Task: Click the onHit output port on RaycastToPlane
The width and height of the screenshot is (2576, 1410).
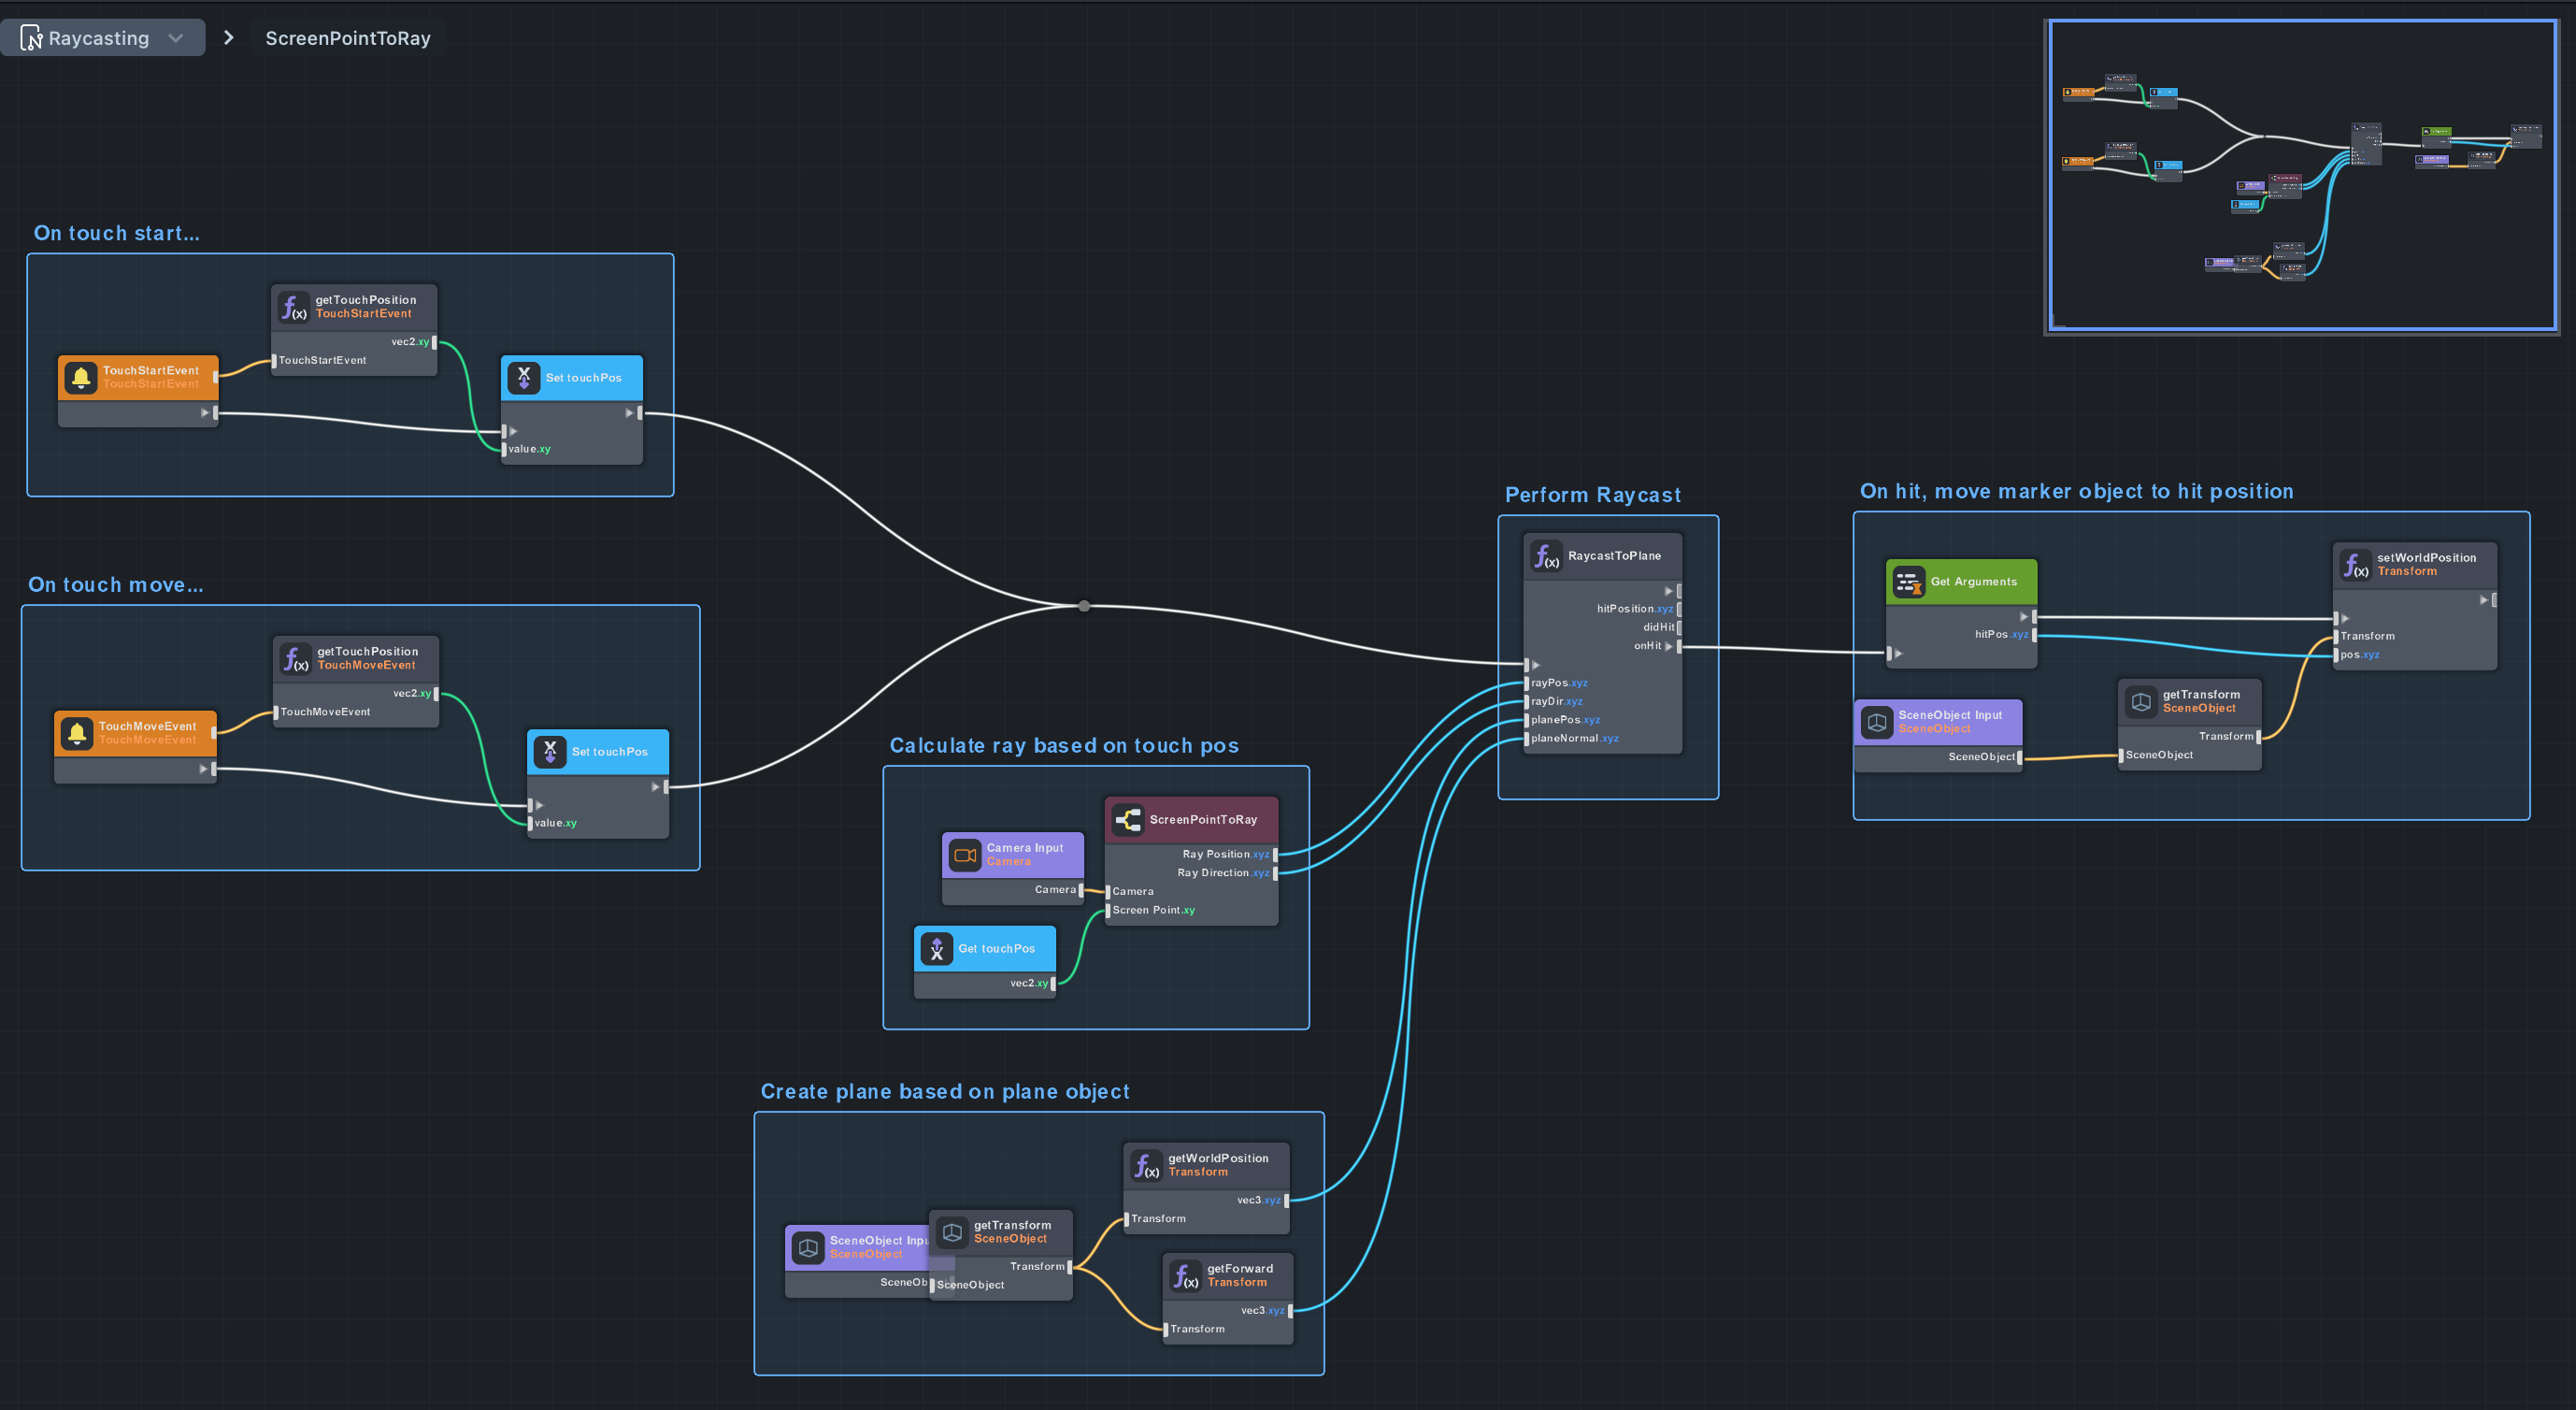Action: [x=1679, y=646]
